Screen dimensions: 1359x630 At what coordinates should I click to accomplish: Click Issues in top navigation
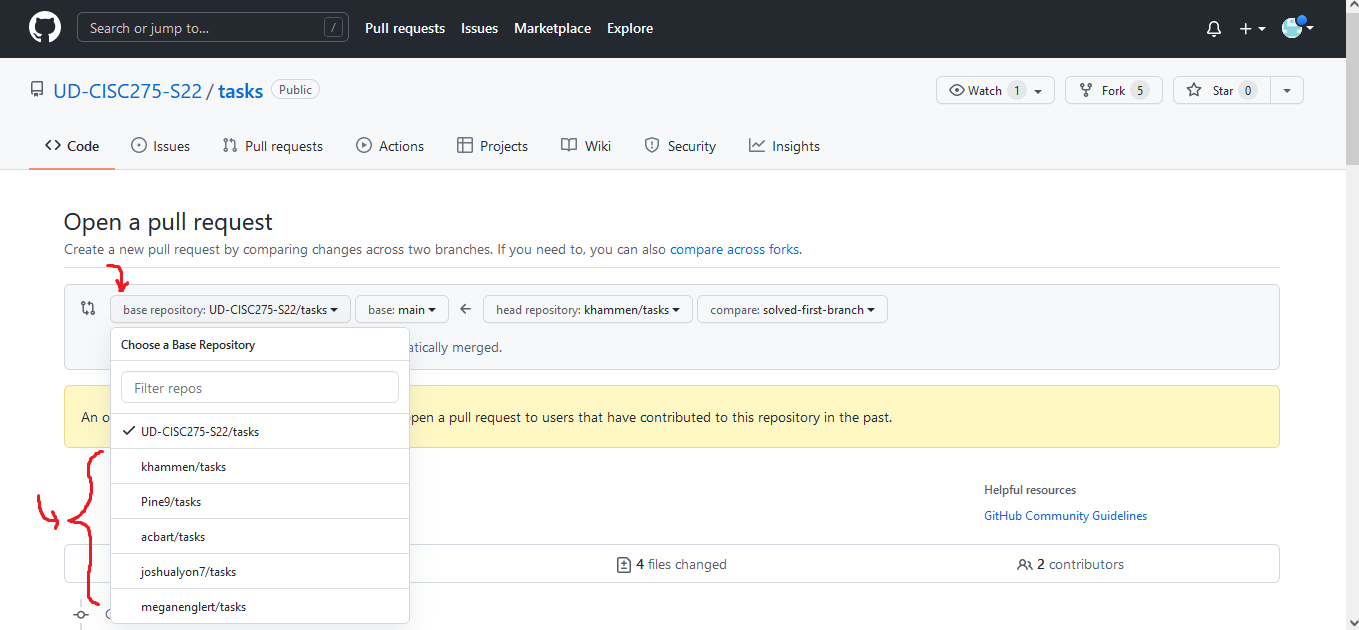[x=480, y=28]
